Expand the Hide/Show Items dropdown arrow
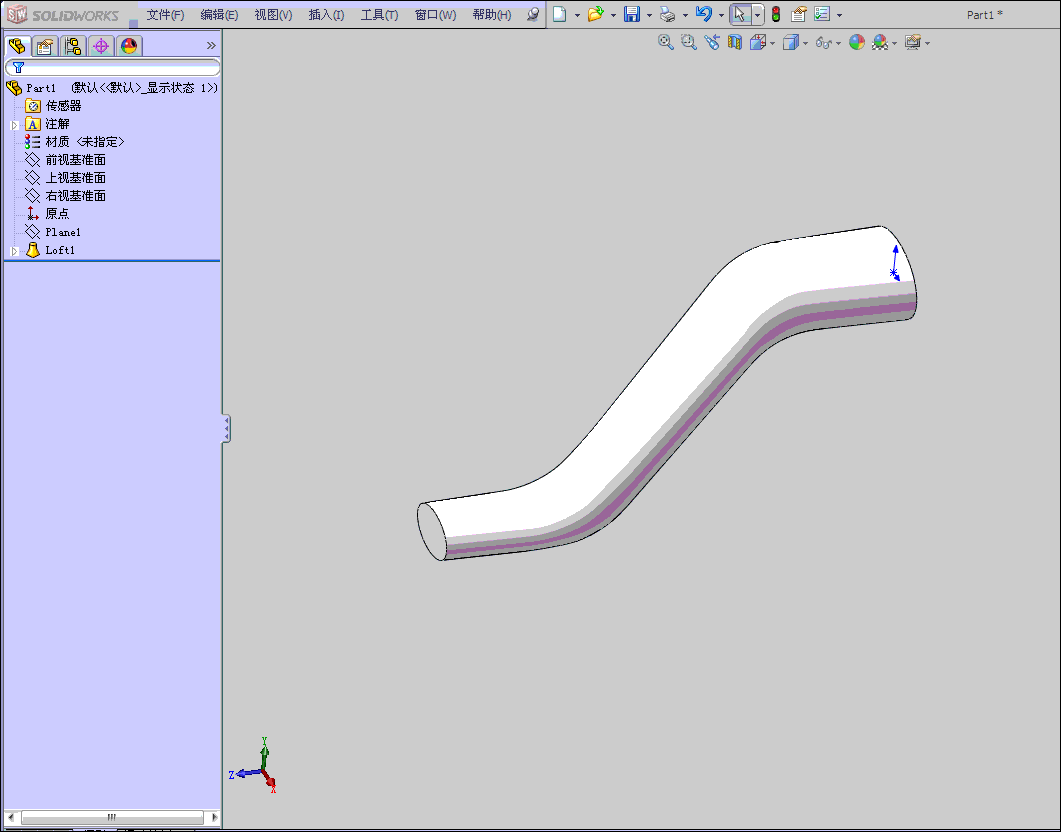 (838, 43)
